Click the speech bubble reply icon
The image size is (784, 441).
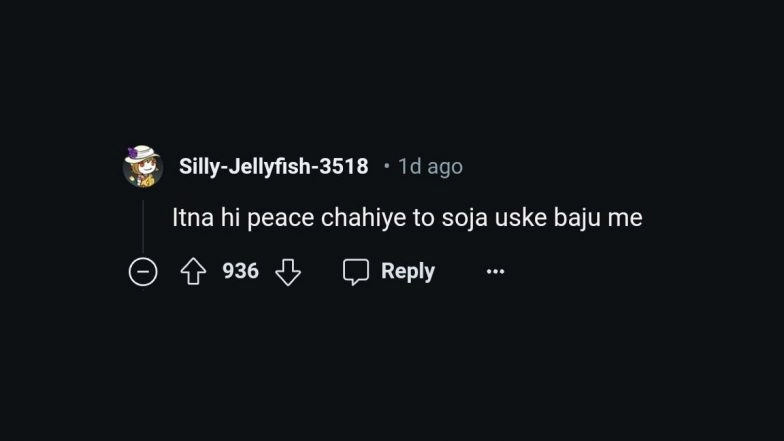356,271
